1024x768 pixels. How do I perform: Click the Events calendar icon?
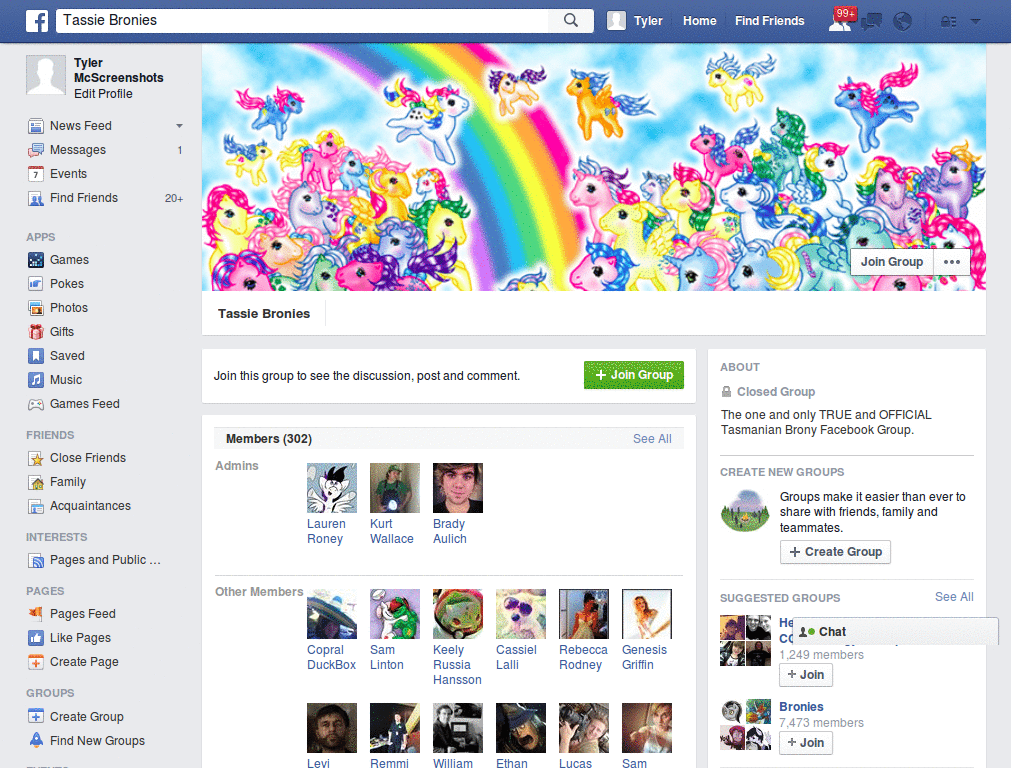click(x=36, y=174)
